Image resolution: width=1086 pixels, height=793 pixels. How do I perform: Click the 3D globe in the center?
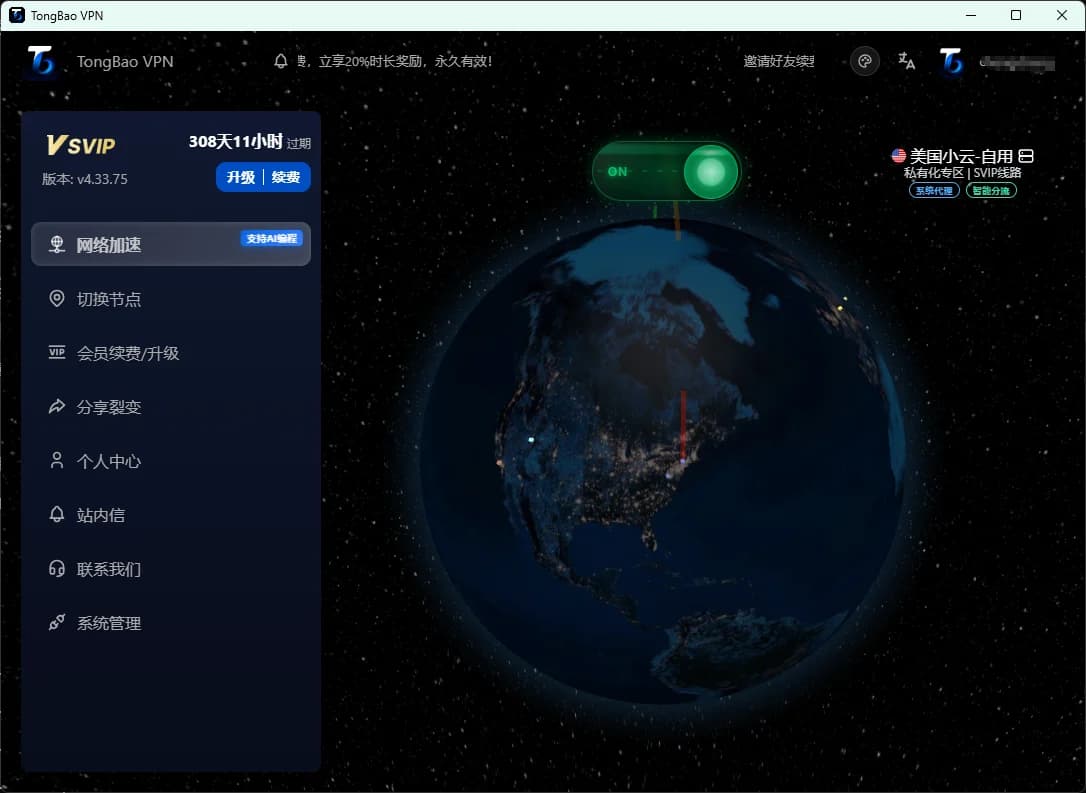tap(663, 460)
